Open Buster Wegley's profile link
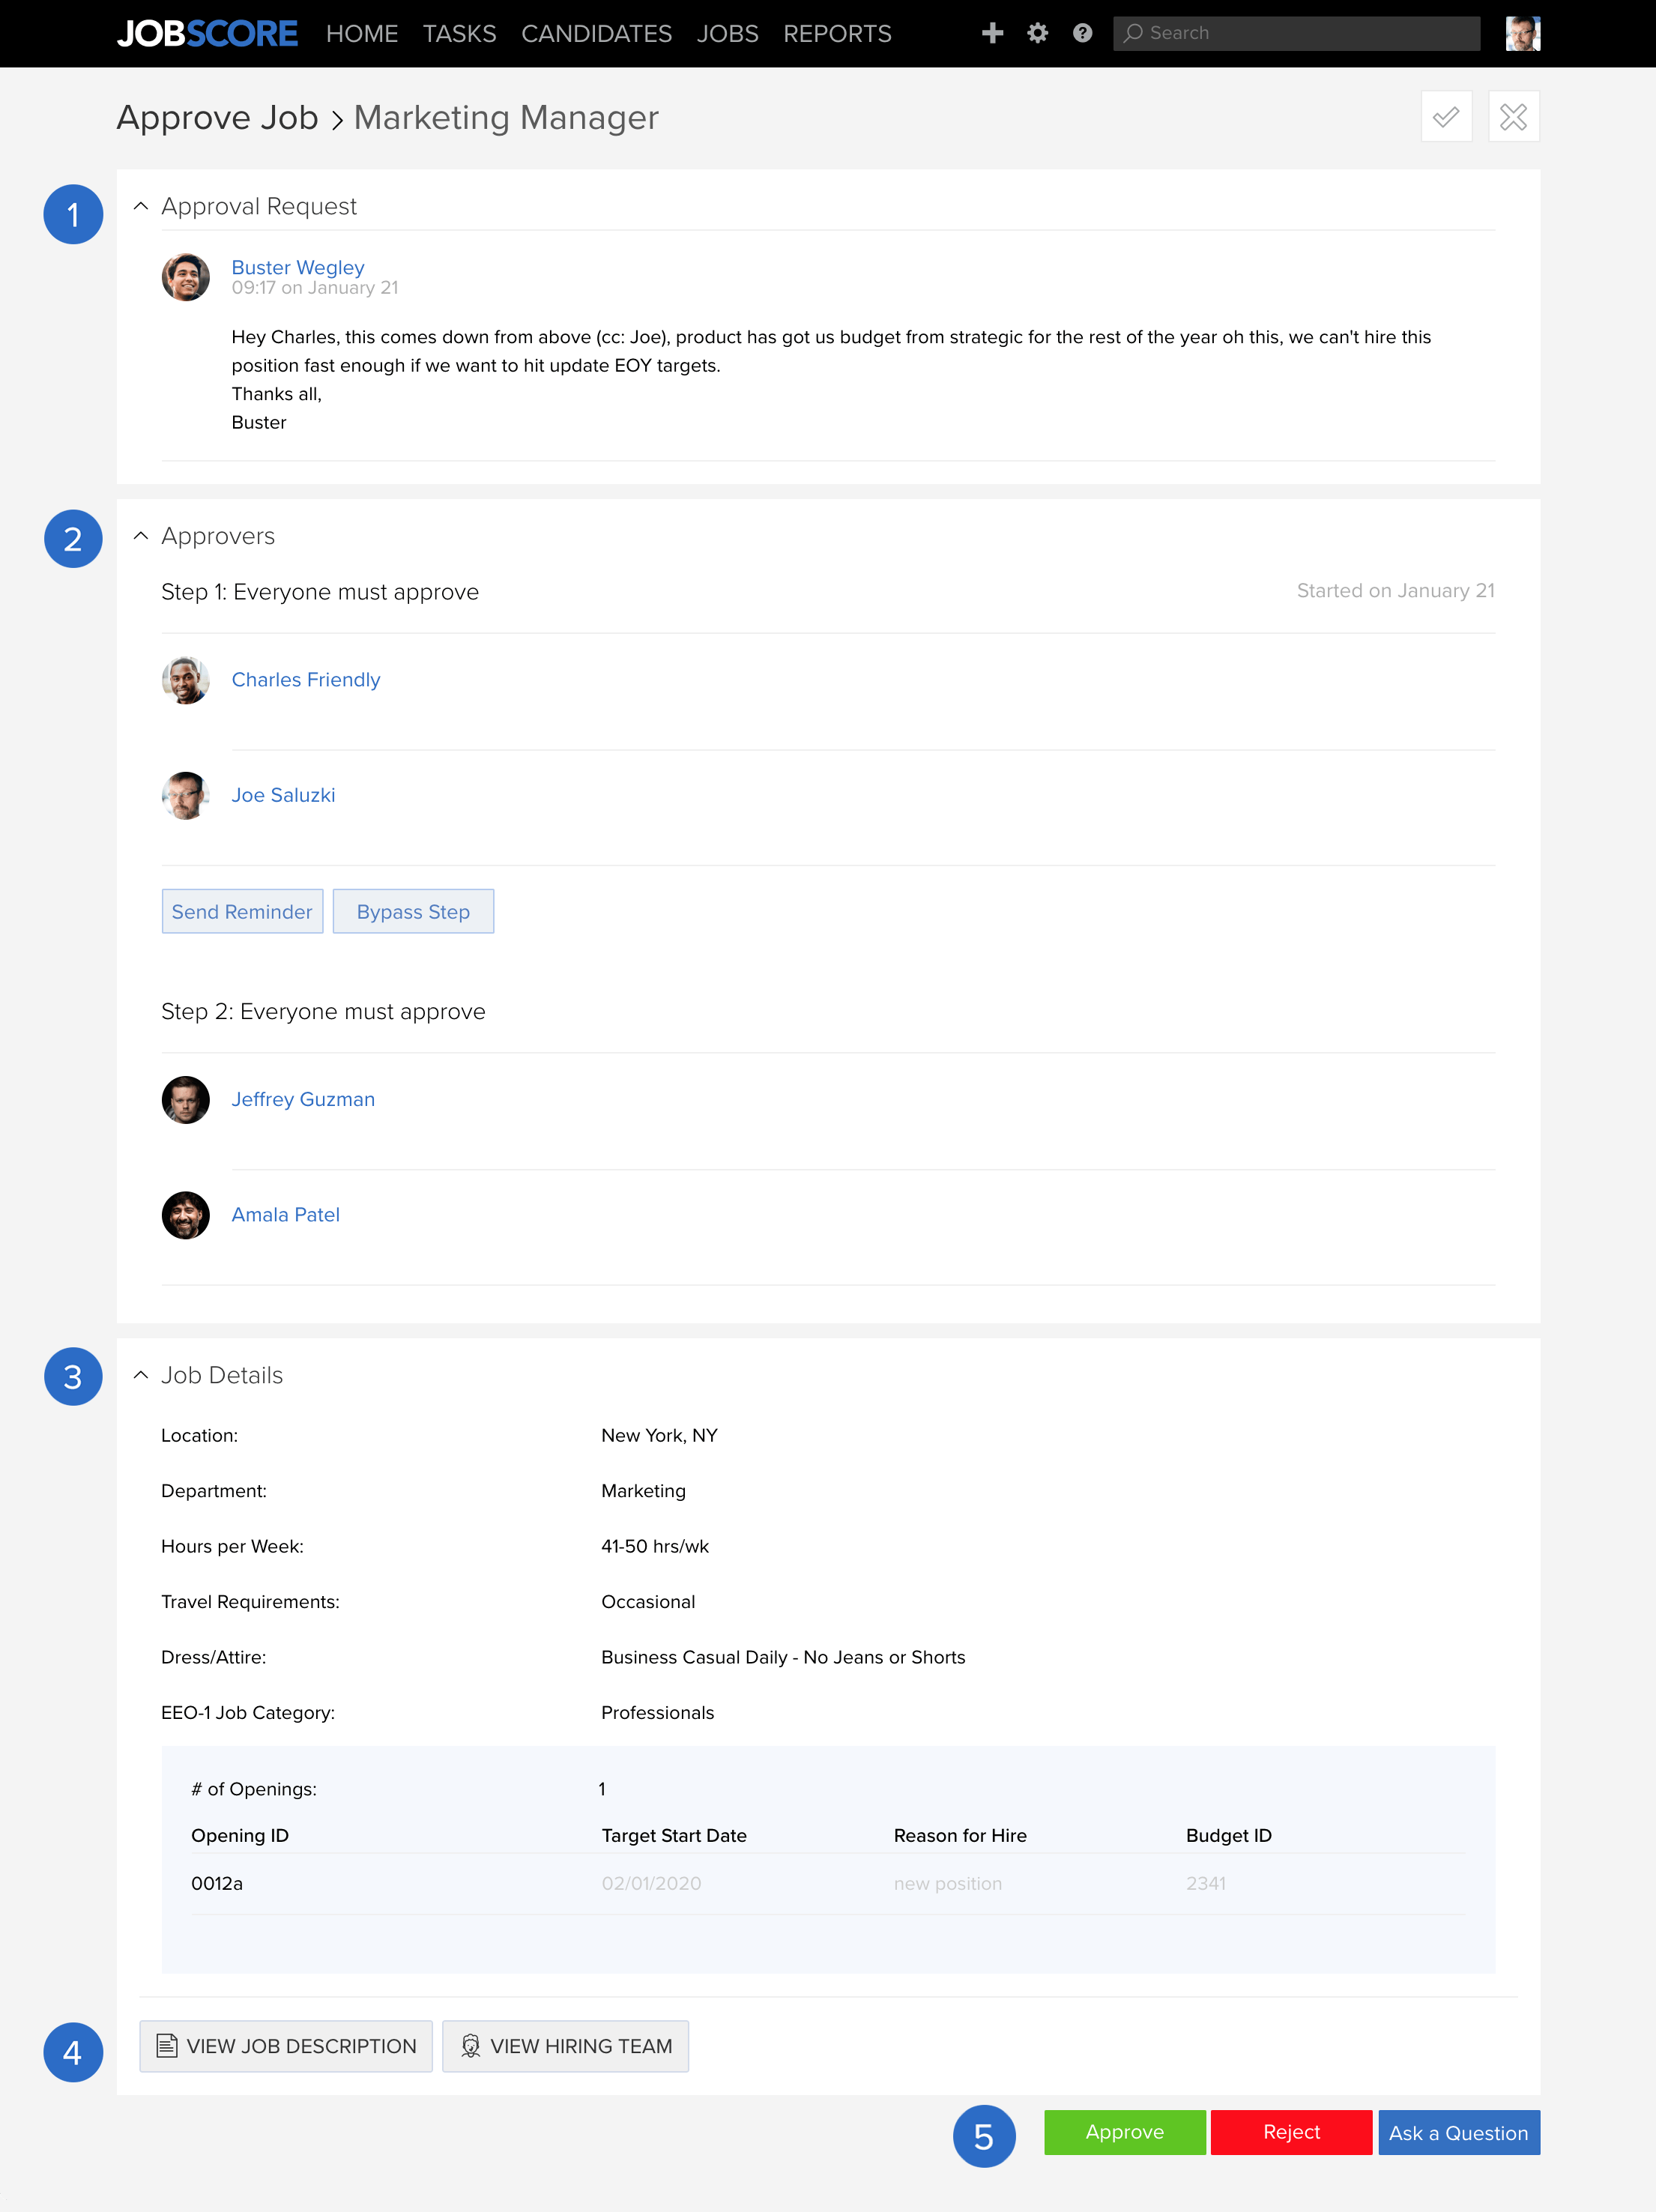Viewport: 1656px width, 2212px height. 298,267
